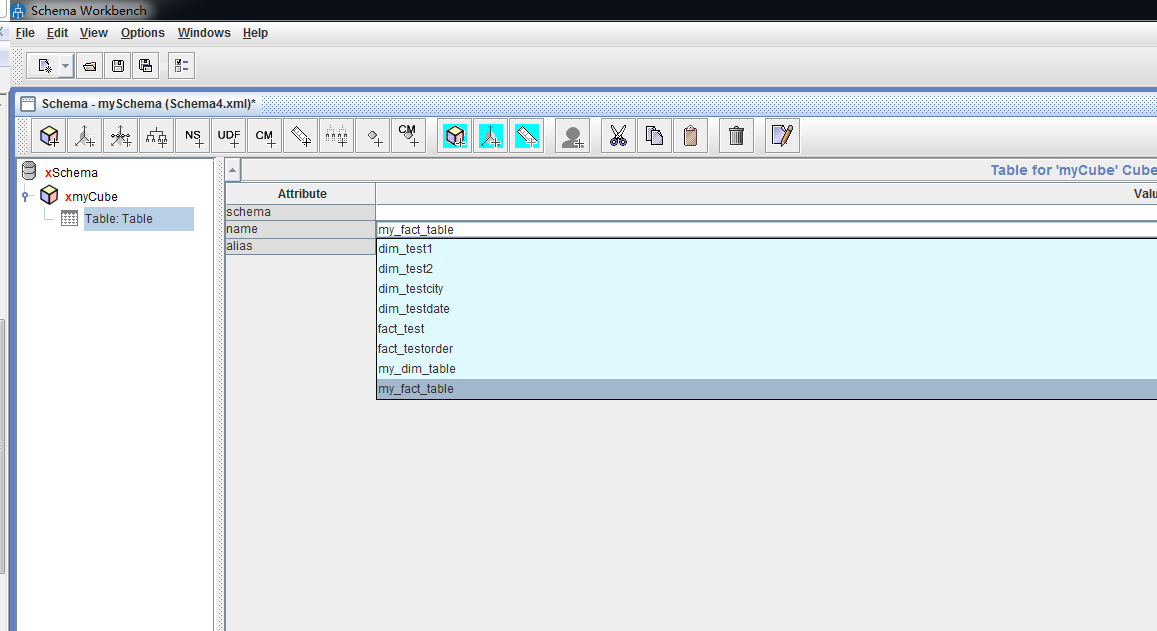Click the Schema window icon in title bar
The height and width of the screenshot is (631, 1157).
coord(28,103)
